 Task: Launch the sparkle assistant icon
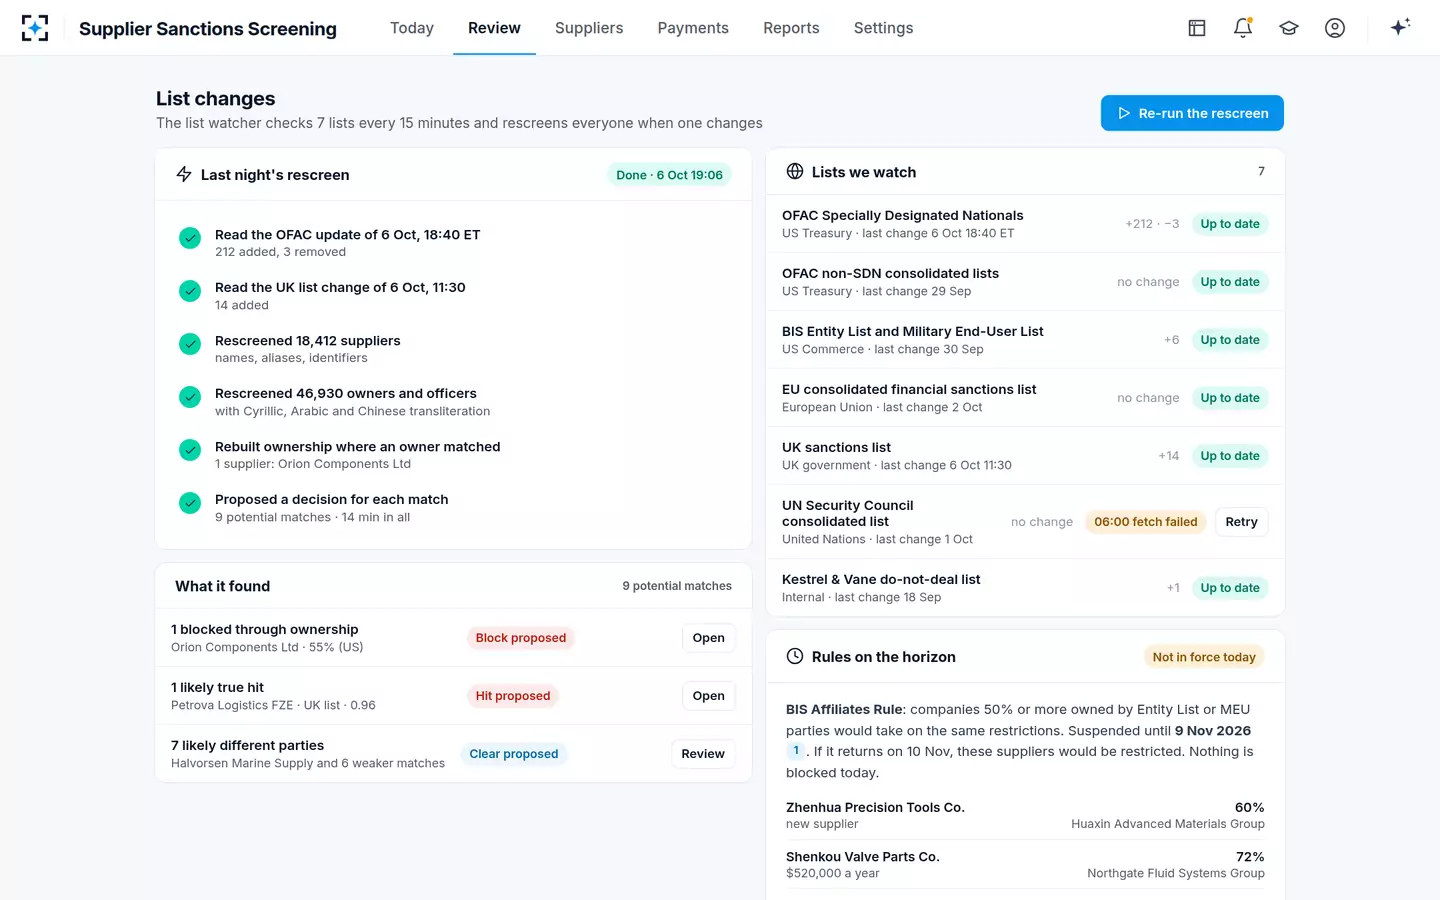click(x=1400, y=28)
